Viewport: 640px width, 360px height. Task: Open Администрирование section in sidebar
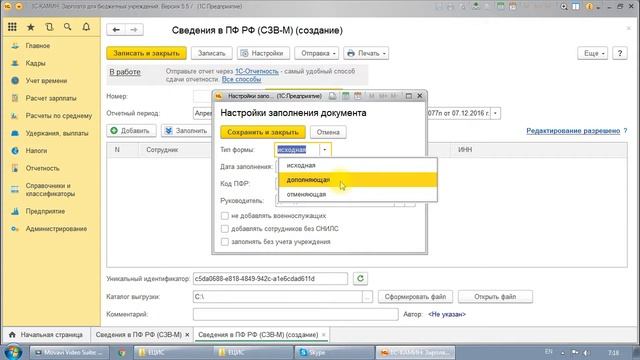[x=56, y=229]
